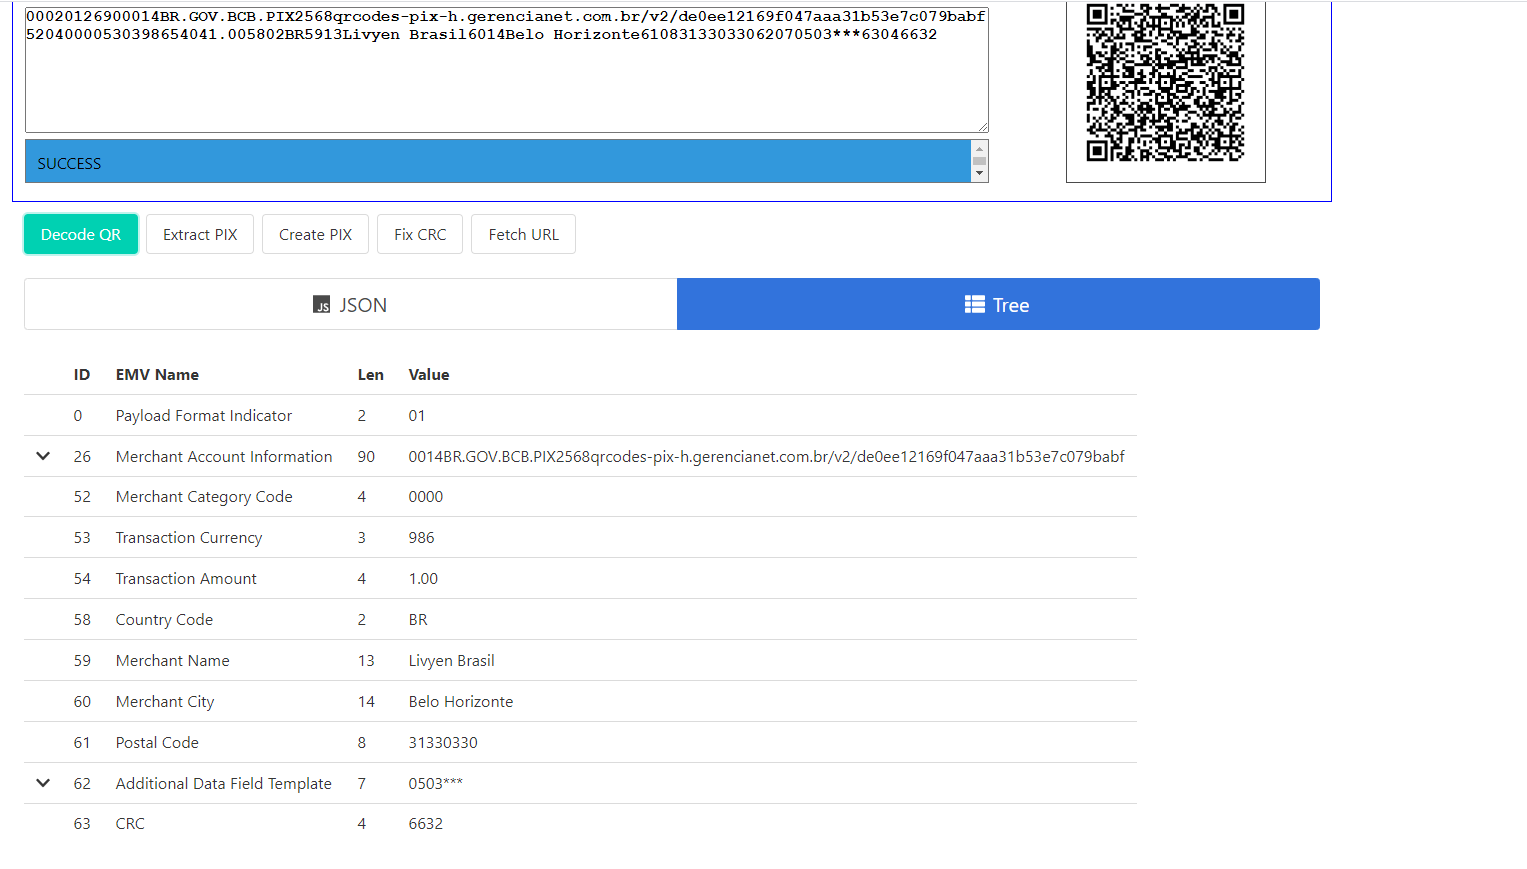Click the Country Code value BR
This screenshot has height=869, width=1527.
tap(418, 620)
